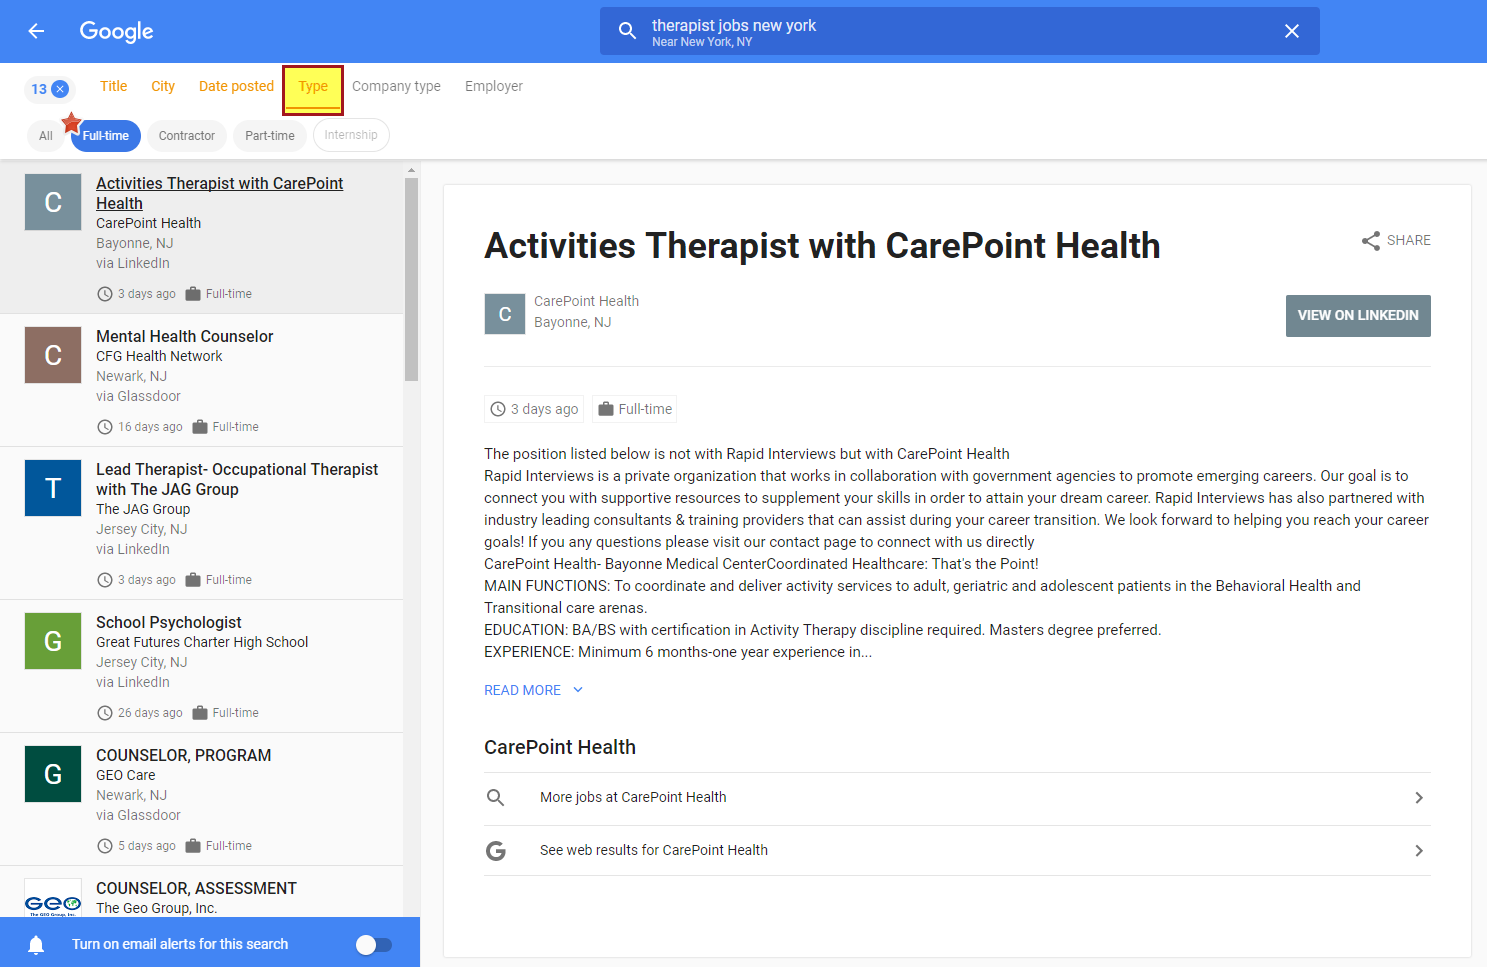Select the All job type chip
This screenshot has height=967, width=1487.
46,136
